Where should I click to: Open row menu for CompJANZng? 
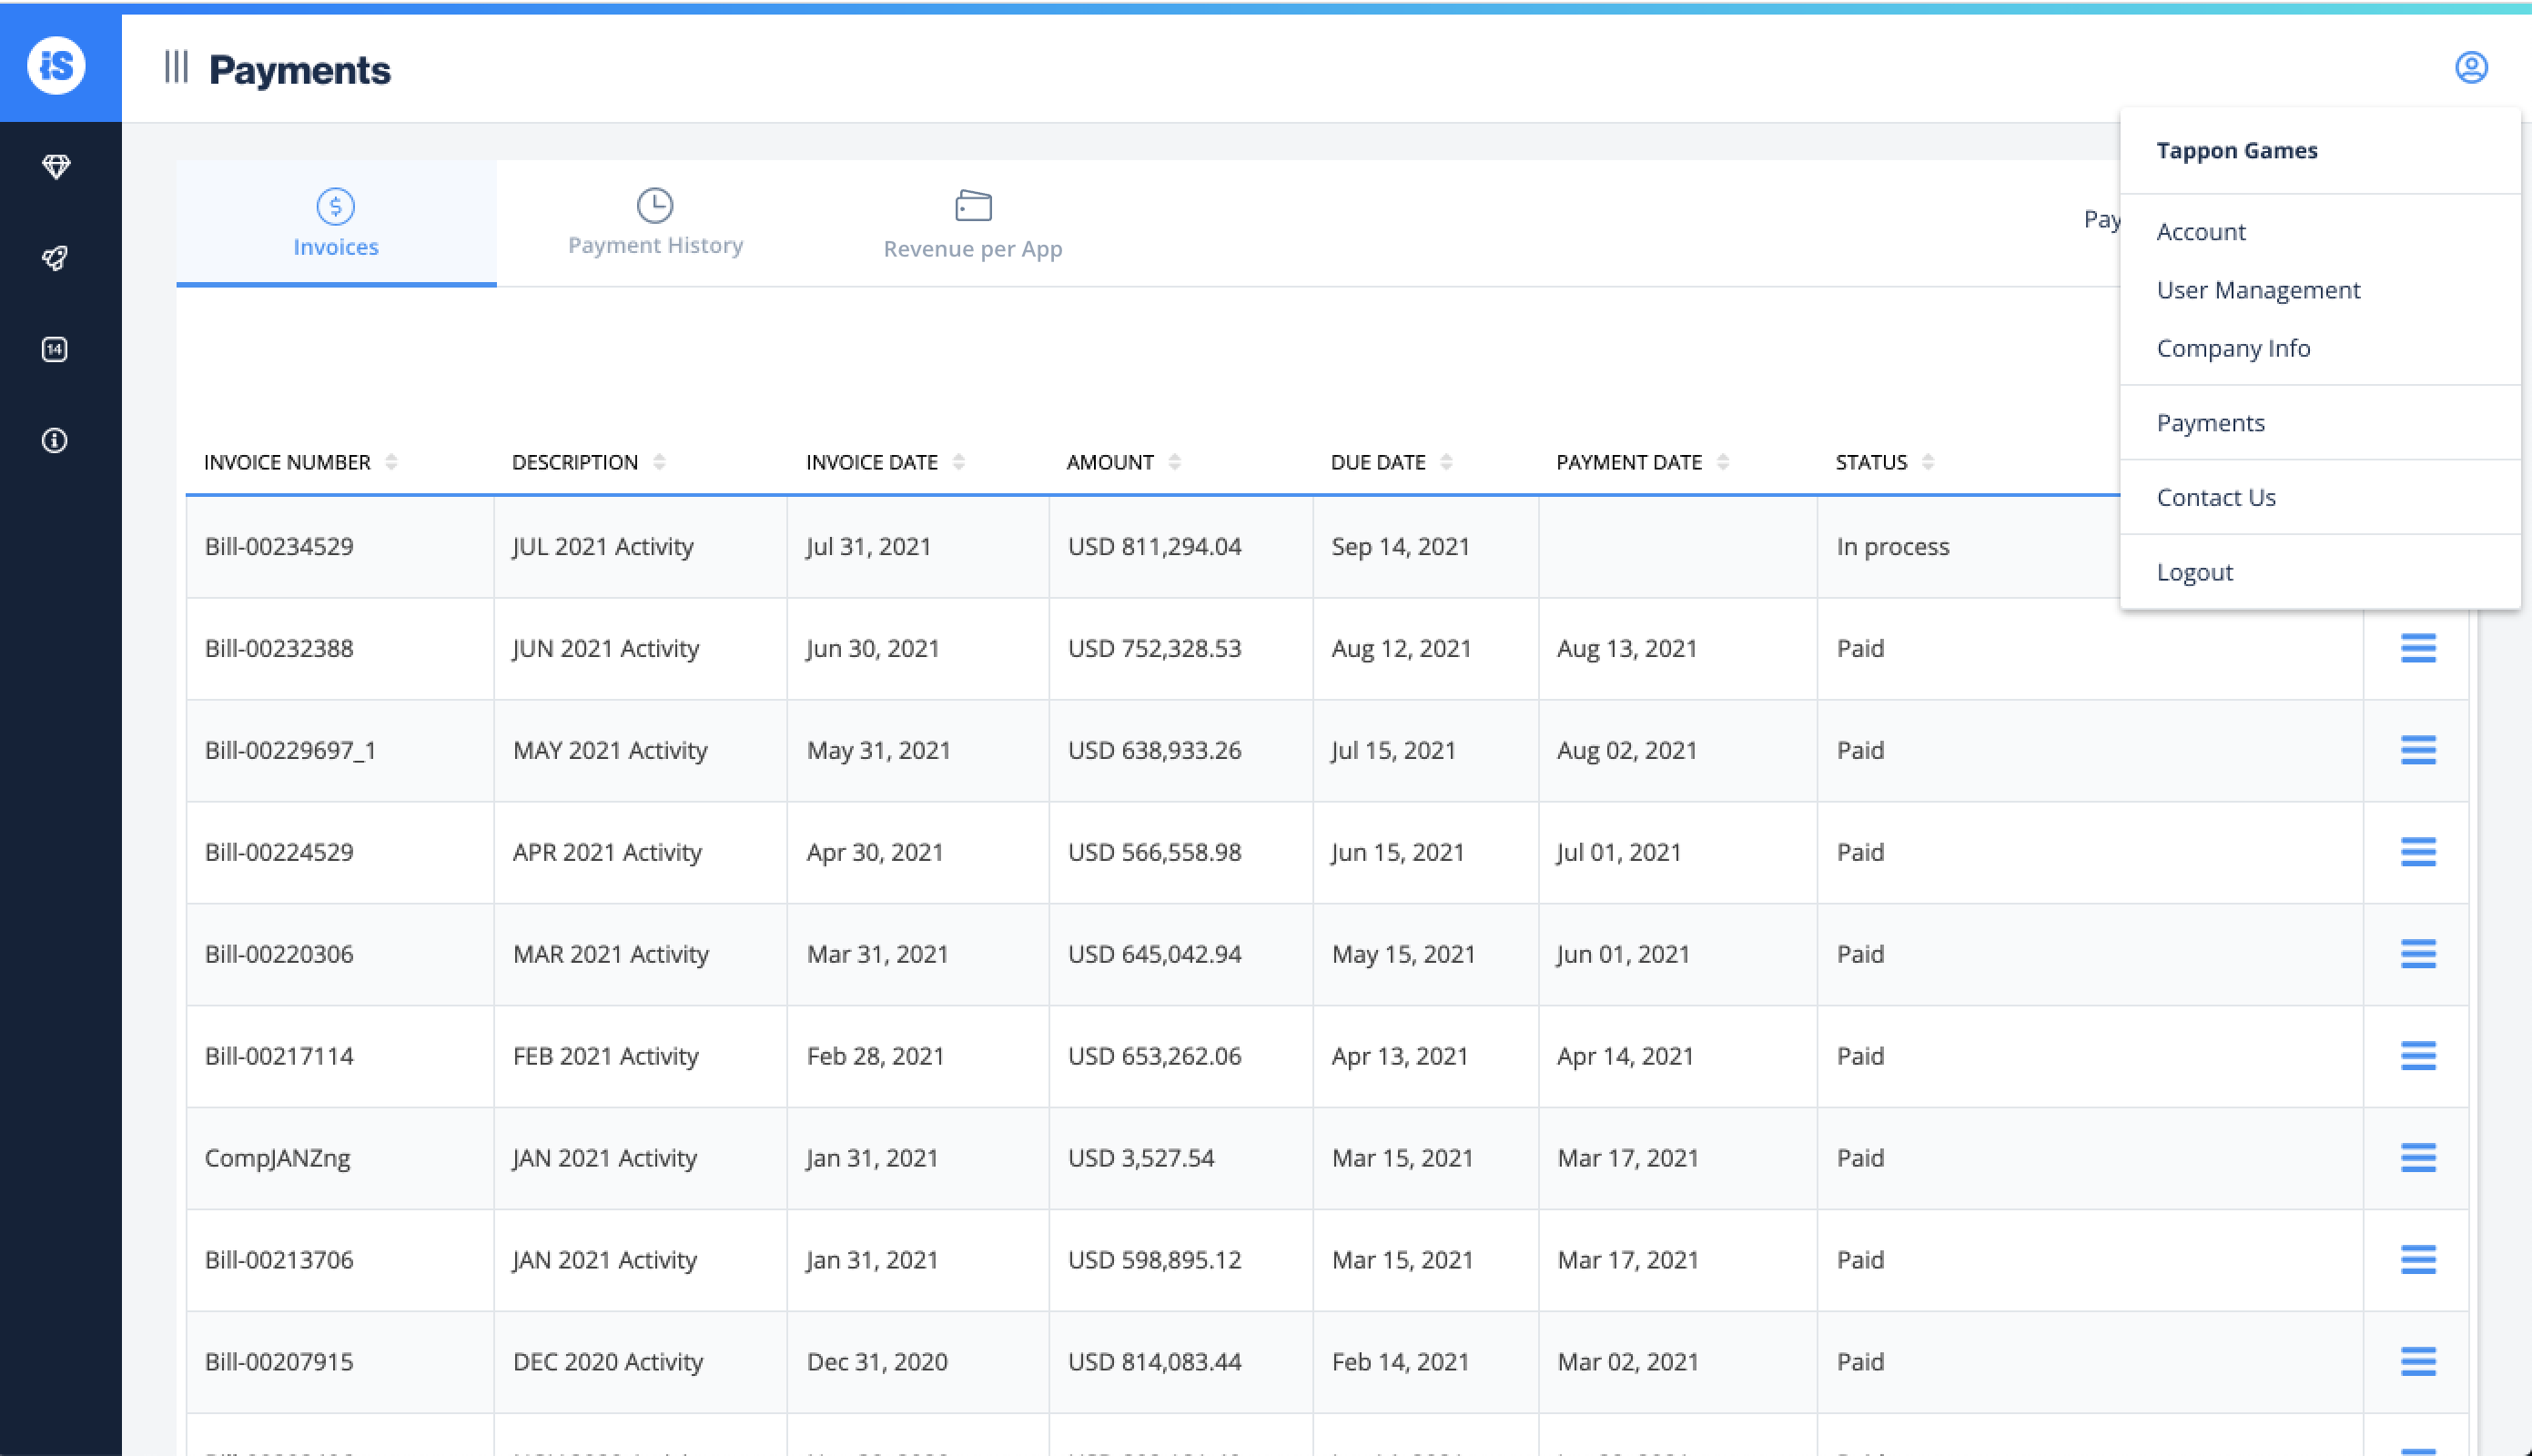pyautogui.click(x=2418, y=1158)
